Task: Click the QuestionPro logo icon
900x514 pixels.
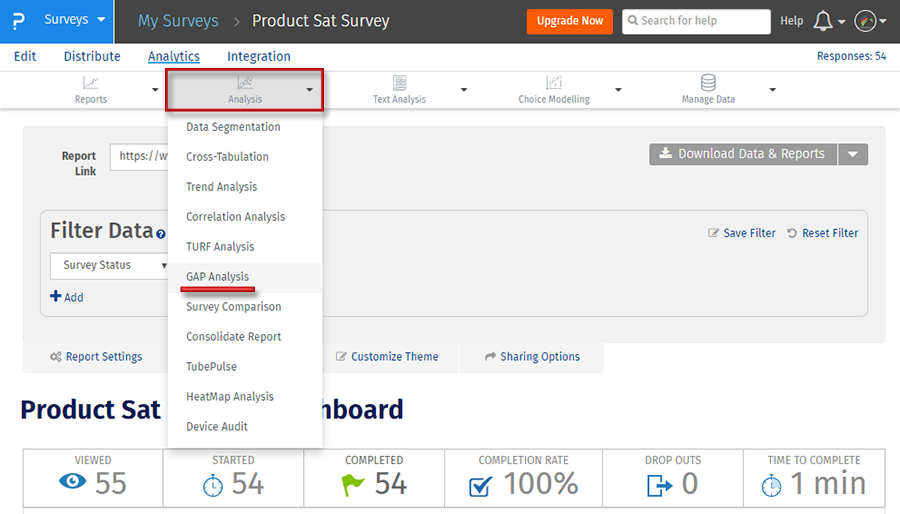Action: point(20,21)
